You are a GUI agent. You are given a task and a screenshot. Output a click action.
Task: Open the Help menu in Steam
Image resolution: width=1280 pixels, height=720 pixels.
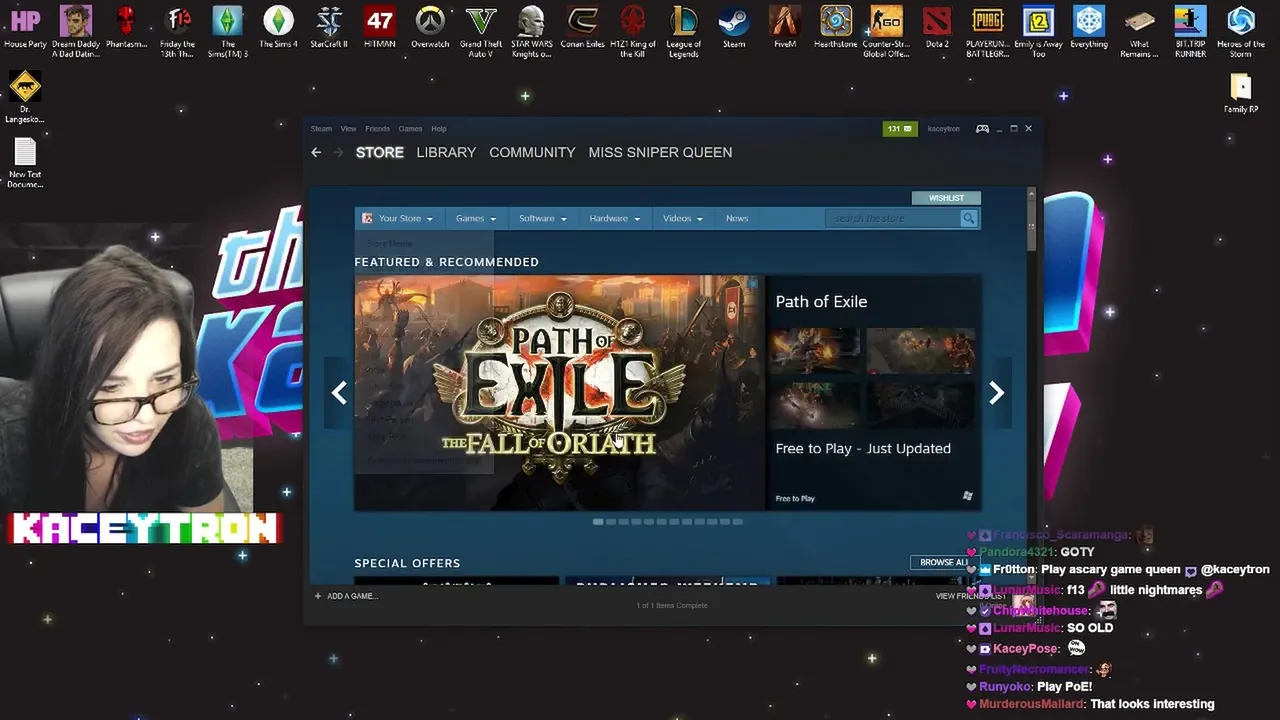[x=438, y=128]
